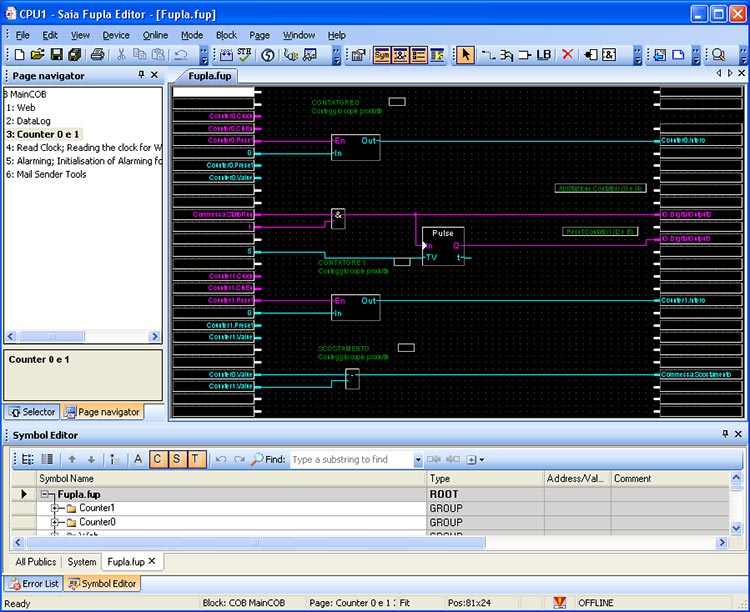Toggle the list view button

pyautogui.click(x=419, y=55)
